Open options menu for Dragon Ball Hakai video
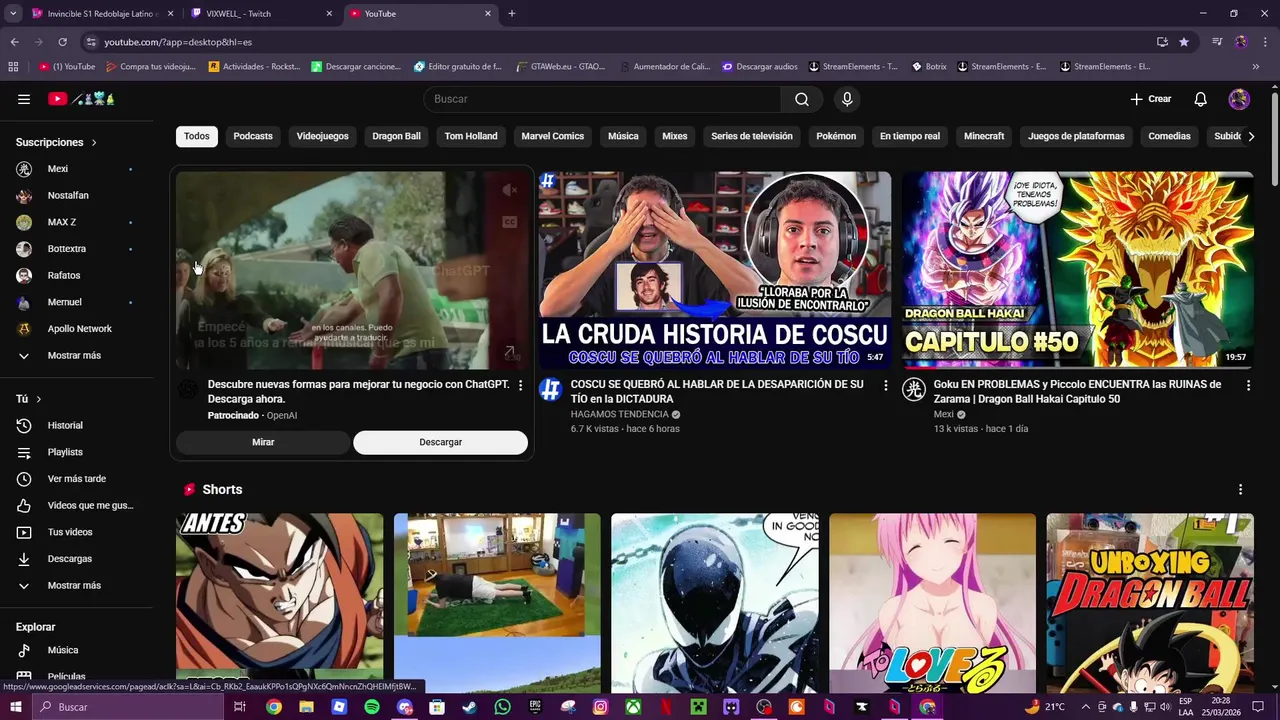Image resolution: width=1280 pixels, height=720 pixels. [1248, 385]
